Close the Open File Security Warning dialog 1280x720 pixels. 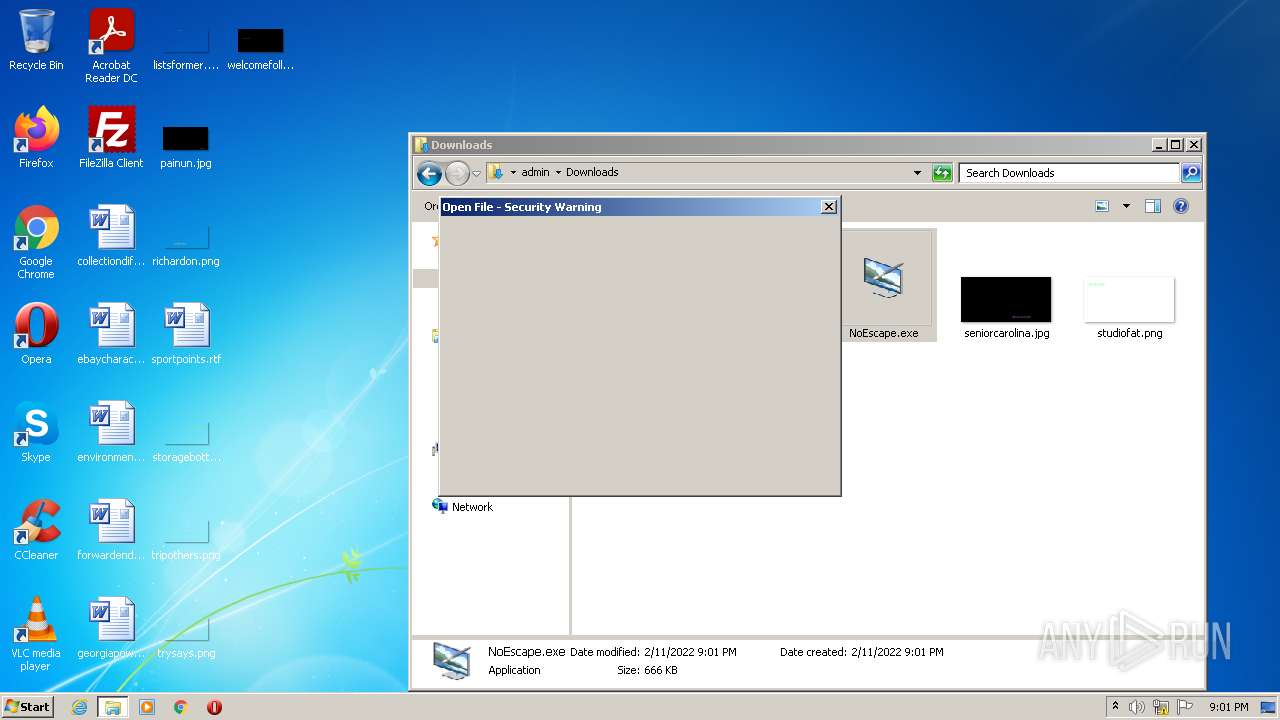click(x=828, y=207)
